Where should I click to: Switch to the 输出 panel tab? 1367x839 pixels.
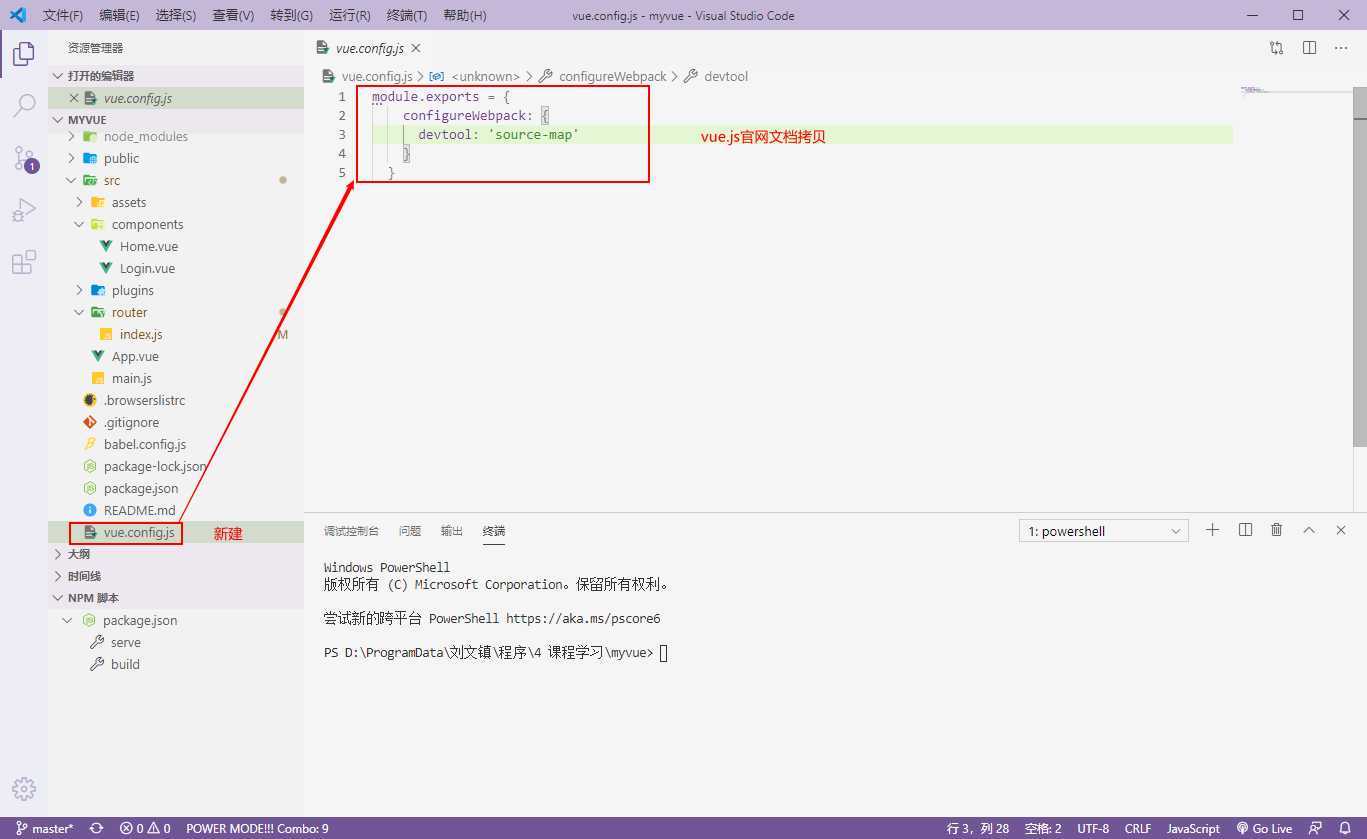(x=452, y=531)
